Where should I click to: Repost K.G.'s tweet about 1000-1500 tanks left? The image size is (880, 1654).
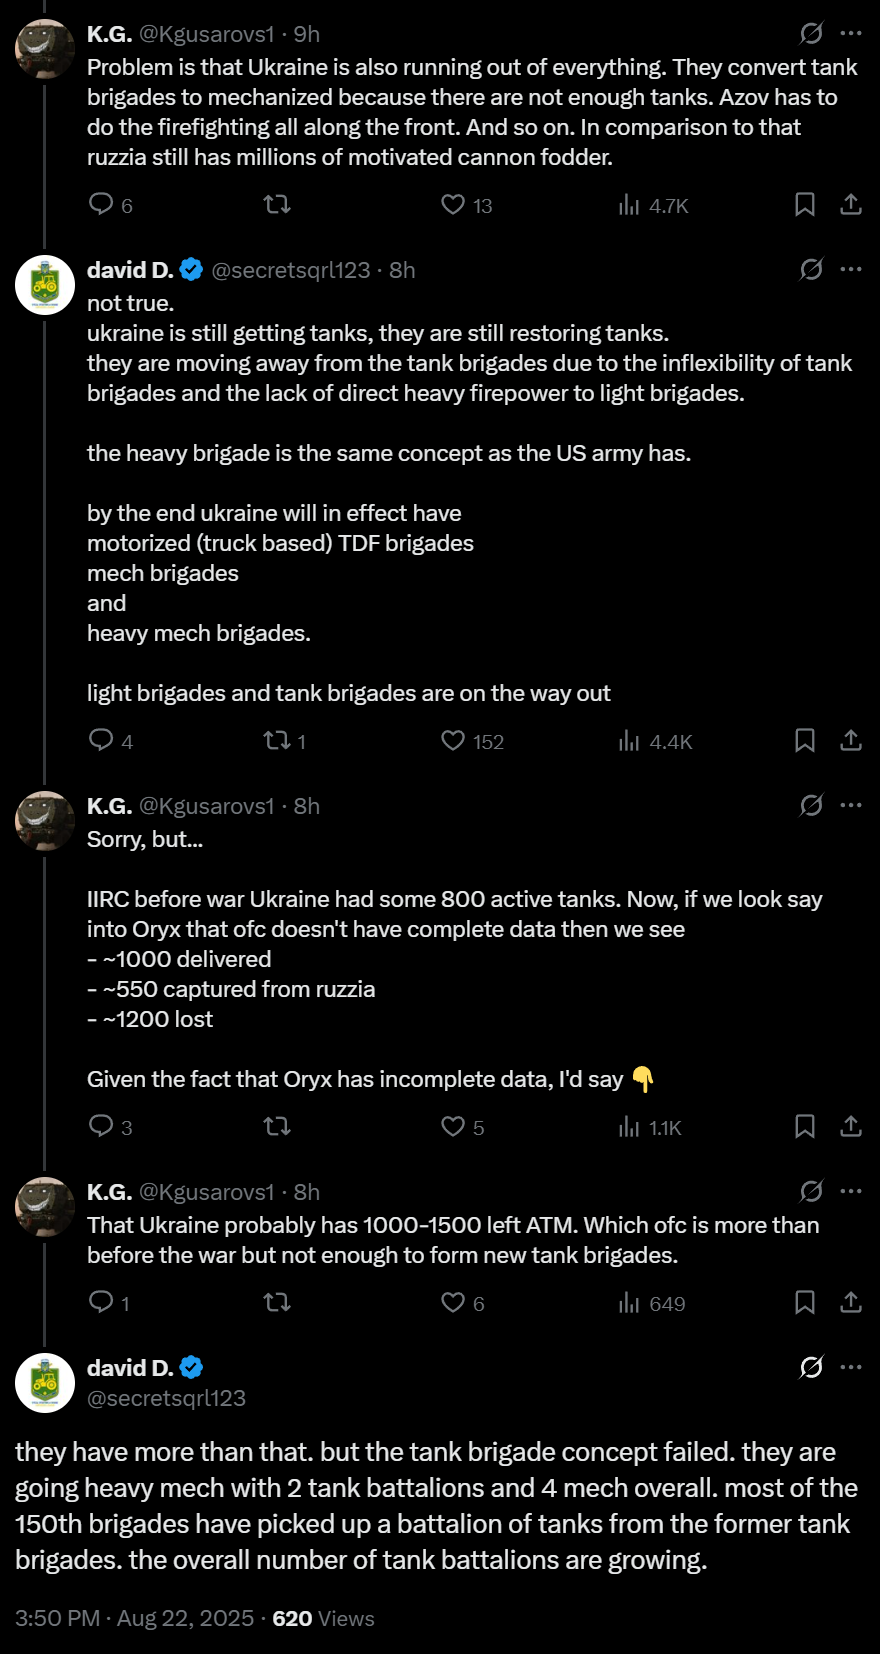277,1303
